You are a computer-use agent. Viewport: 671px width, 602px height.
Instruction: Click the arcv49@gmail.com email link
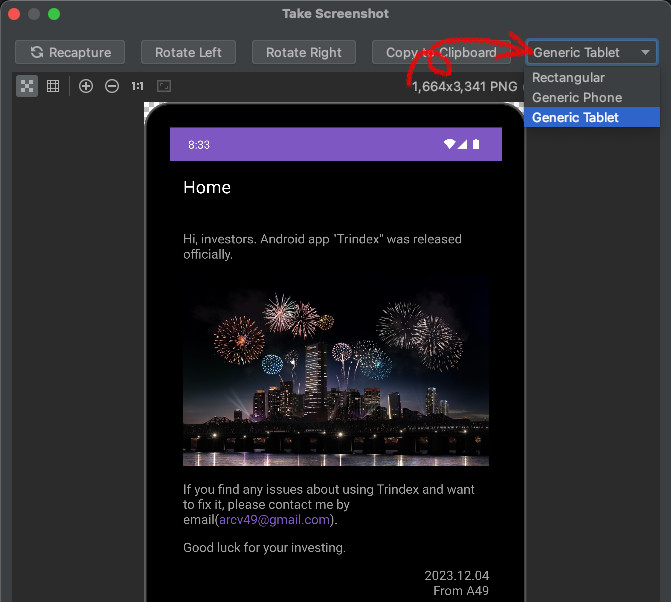(x=274, y=519)
